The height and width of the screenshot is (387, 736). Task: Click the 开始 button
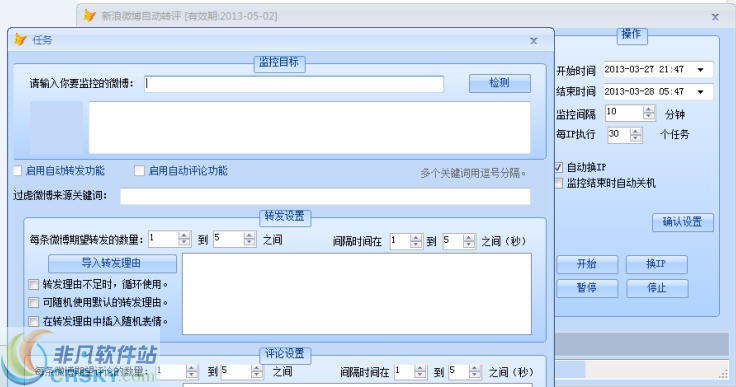587,264
